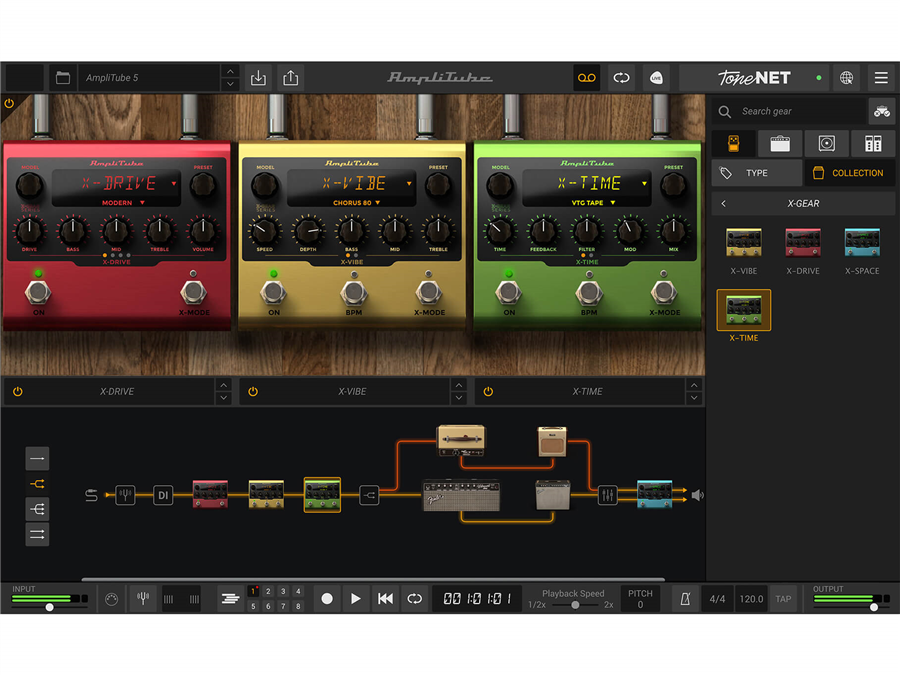Toggle power for the X-VIBE slot
Viewport: 900px width, 675px height.
253,392
